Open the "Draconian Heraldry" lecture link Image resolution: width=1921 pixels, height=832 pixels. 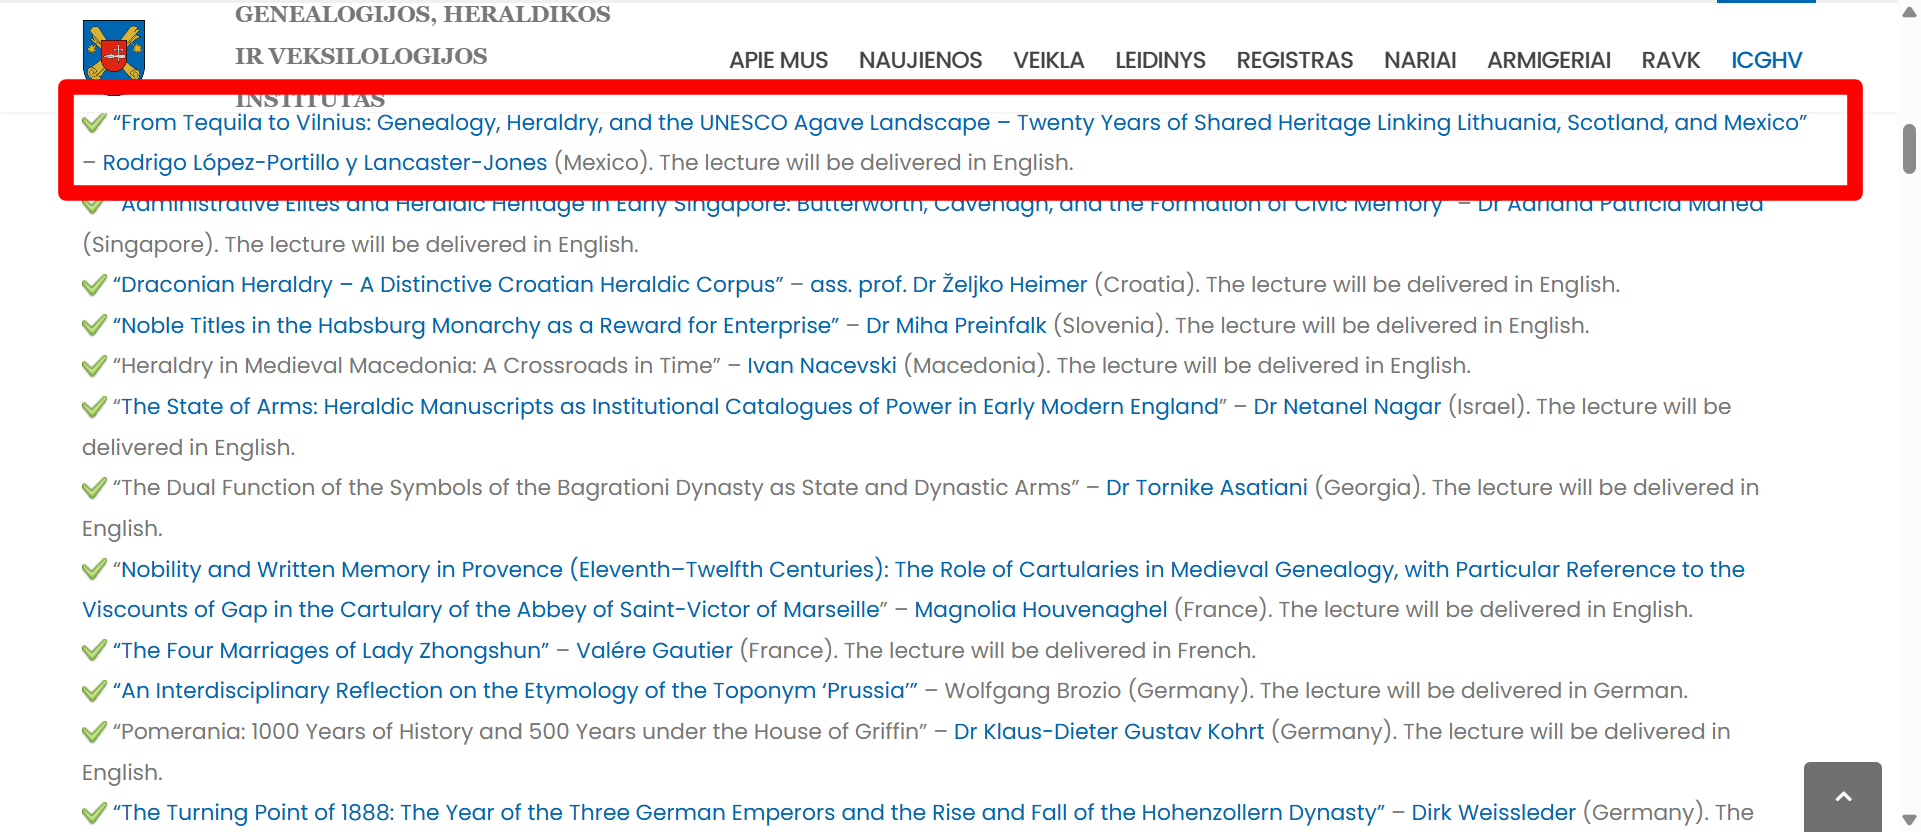[448, 284]
